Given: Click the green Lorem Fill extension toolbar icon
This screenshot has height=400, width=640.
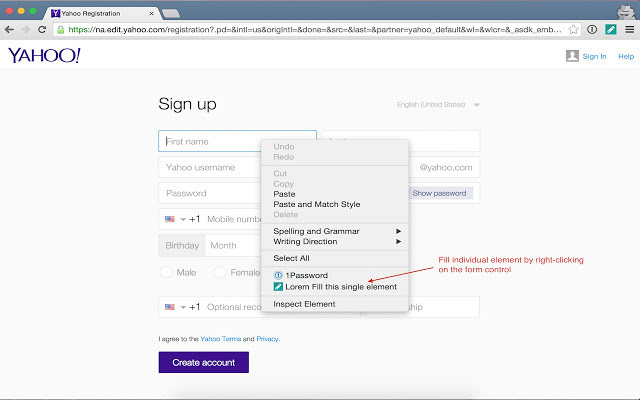Looking at the screenshot, I should coord(611,29).
